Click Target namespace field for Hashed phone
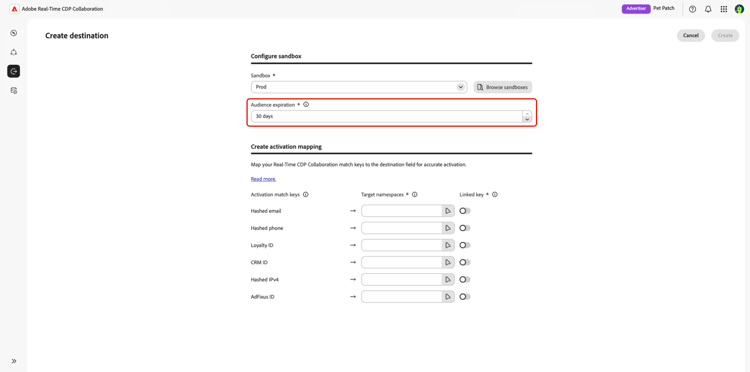Image resolution: width=750 pixels, height=372 pixels. pyautogui.click(x=401, y=228)
